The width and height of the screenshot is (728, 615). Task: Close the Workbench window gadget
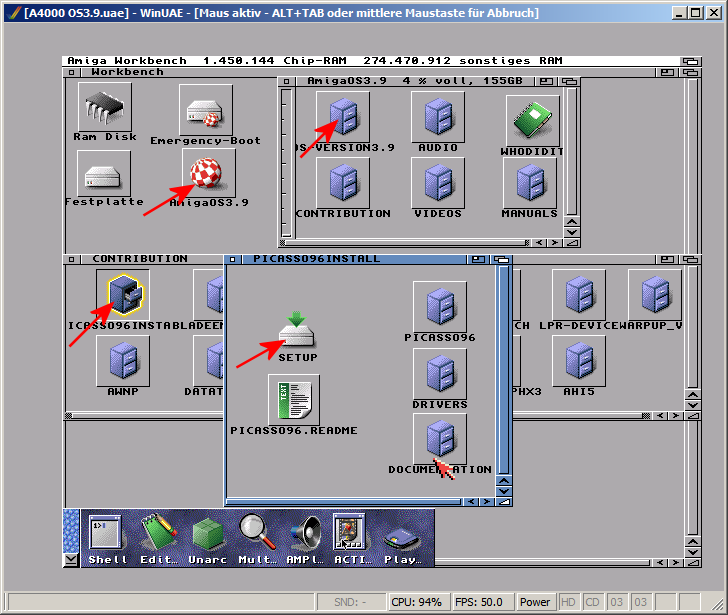pyautogui.click(x=71, y=72)
